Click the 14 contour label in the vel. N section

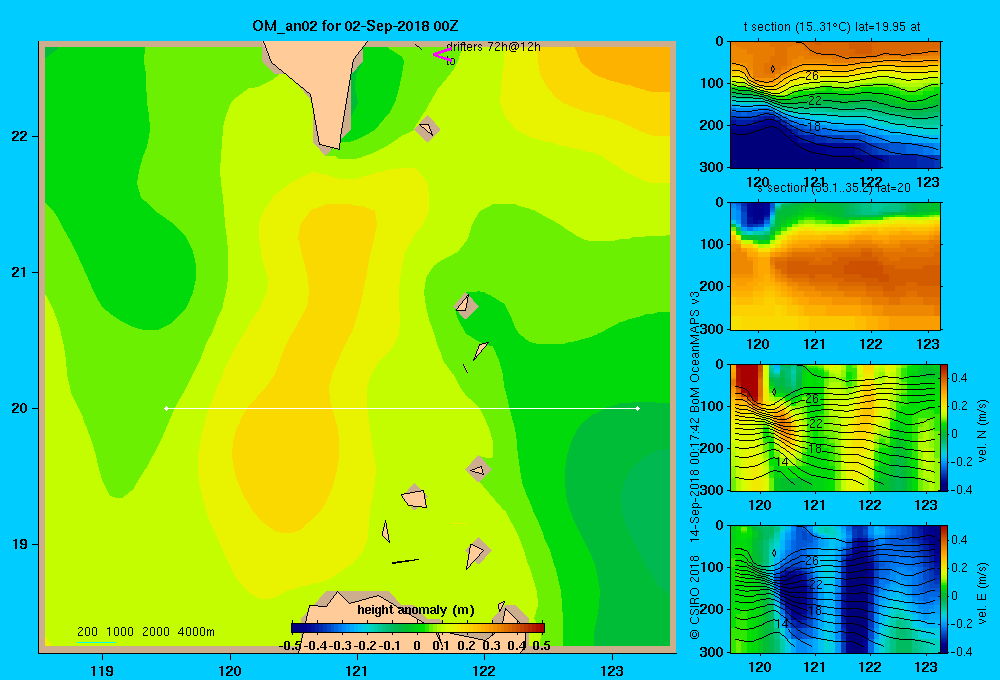pyautogui.click(x=783, y=462)
